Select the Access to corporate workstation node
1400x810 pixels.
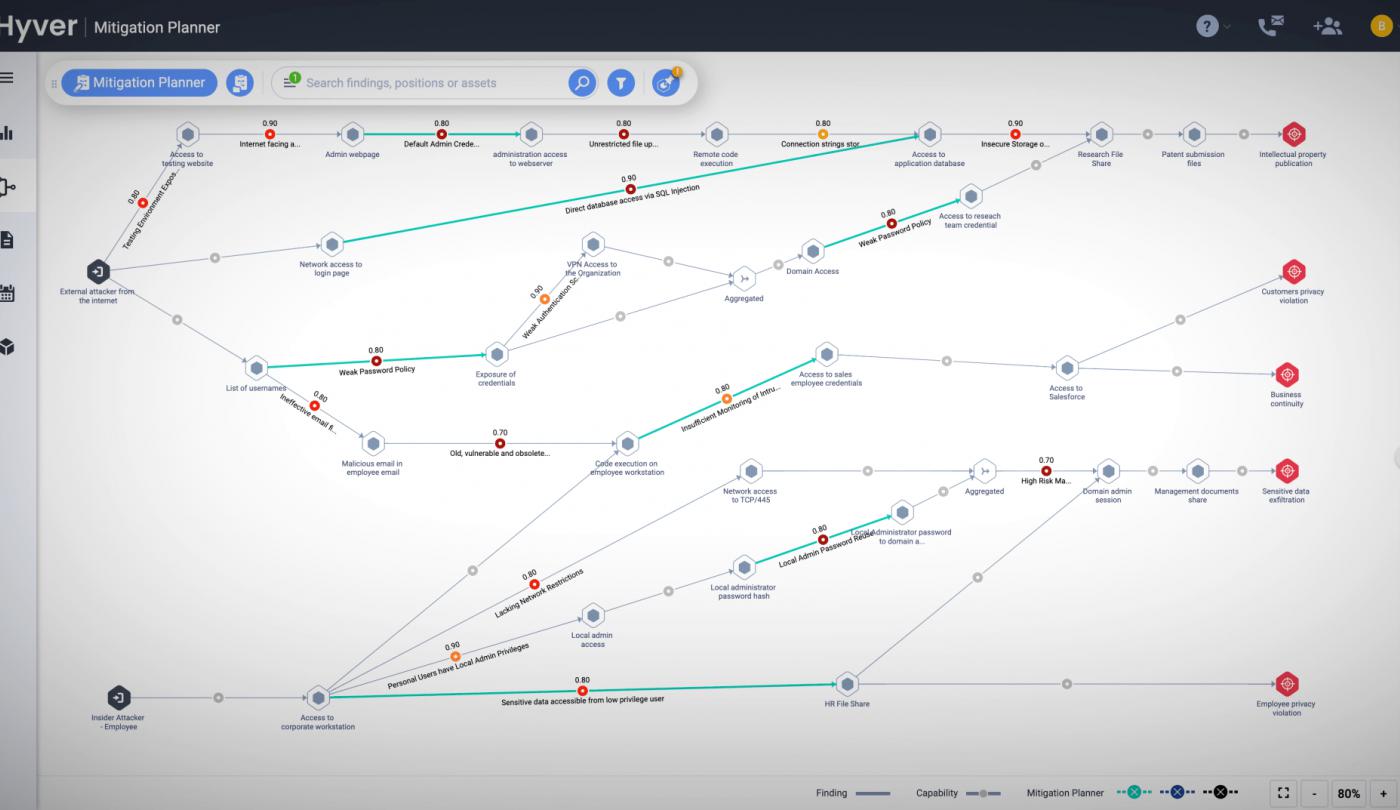click(318, 697)
